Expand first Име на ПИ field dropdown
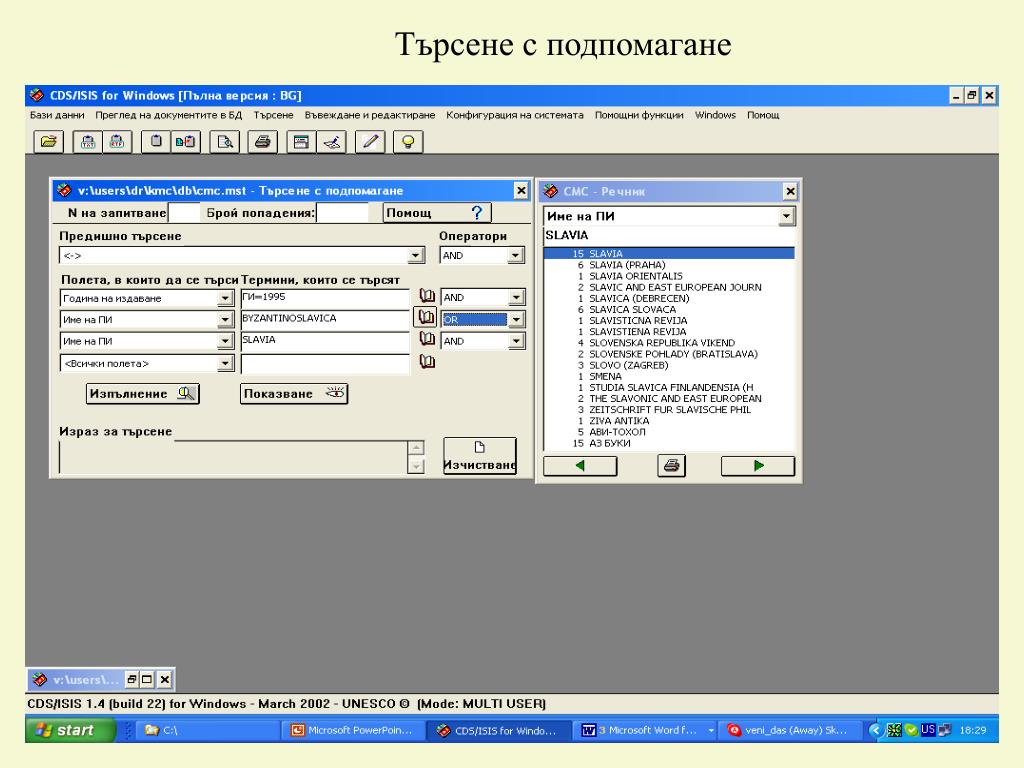This screenshot has width=1024, height=768. click(225, 319)
